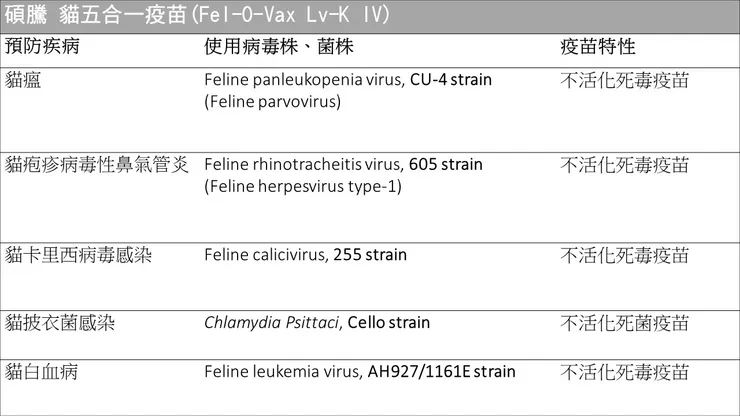Select the 貓疱疹病毒性鼻氣管炎 cell
The image size is (740, 416).
pyautogui.click(x=96, y=164)
